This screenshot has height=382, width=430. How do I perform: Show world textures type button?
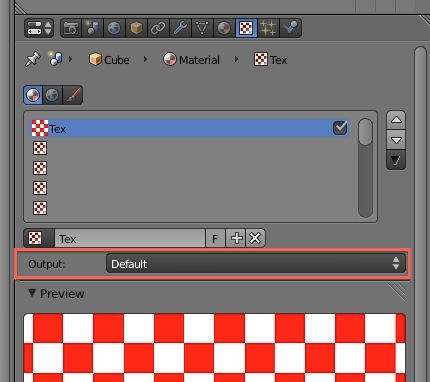52,95
